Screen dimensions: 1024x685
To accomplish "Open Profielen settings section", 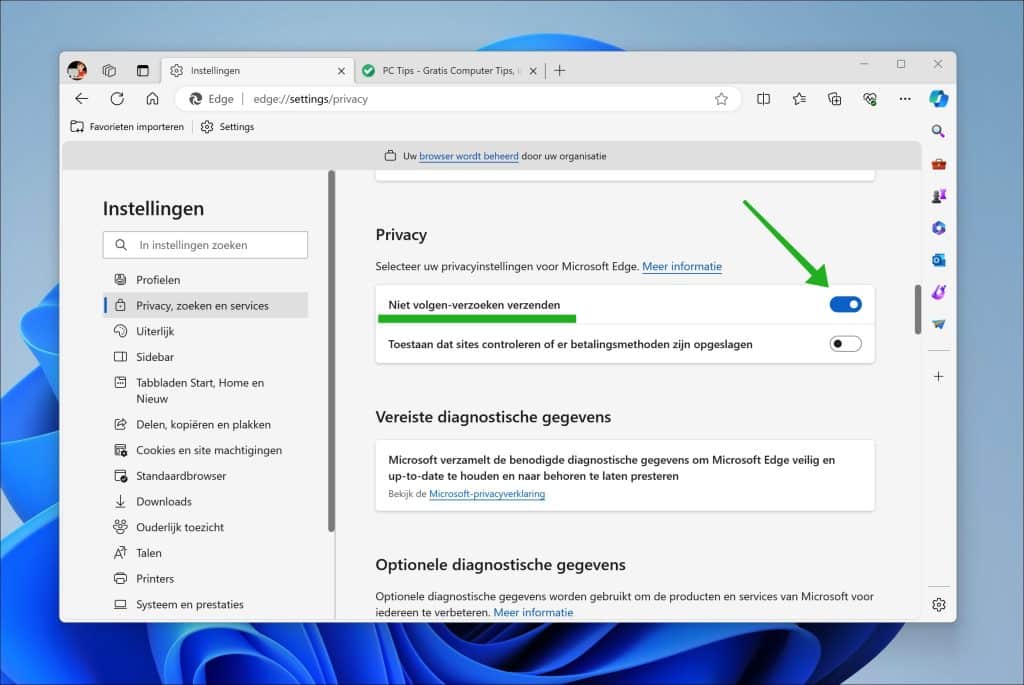I will pyautogui.click(x=206, y=279).
